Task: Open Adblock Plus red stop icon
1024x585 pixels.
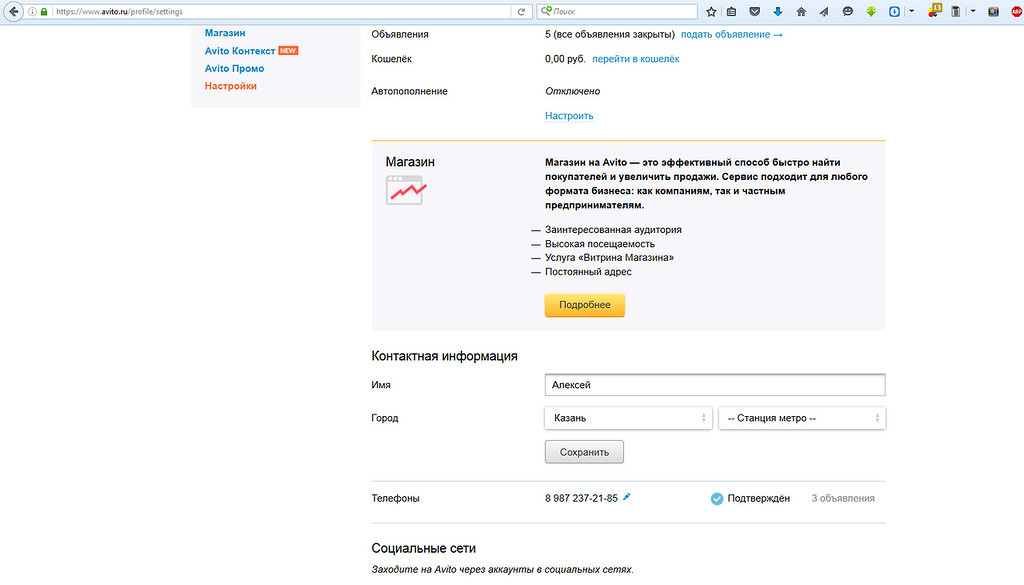Action: (1017, 12)
